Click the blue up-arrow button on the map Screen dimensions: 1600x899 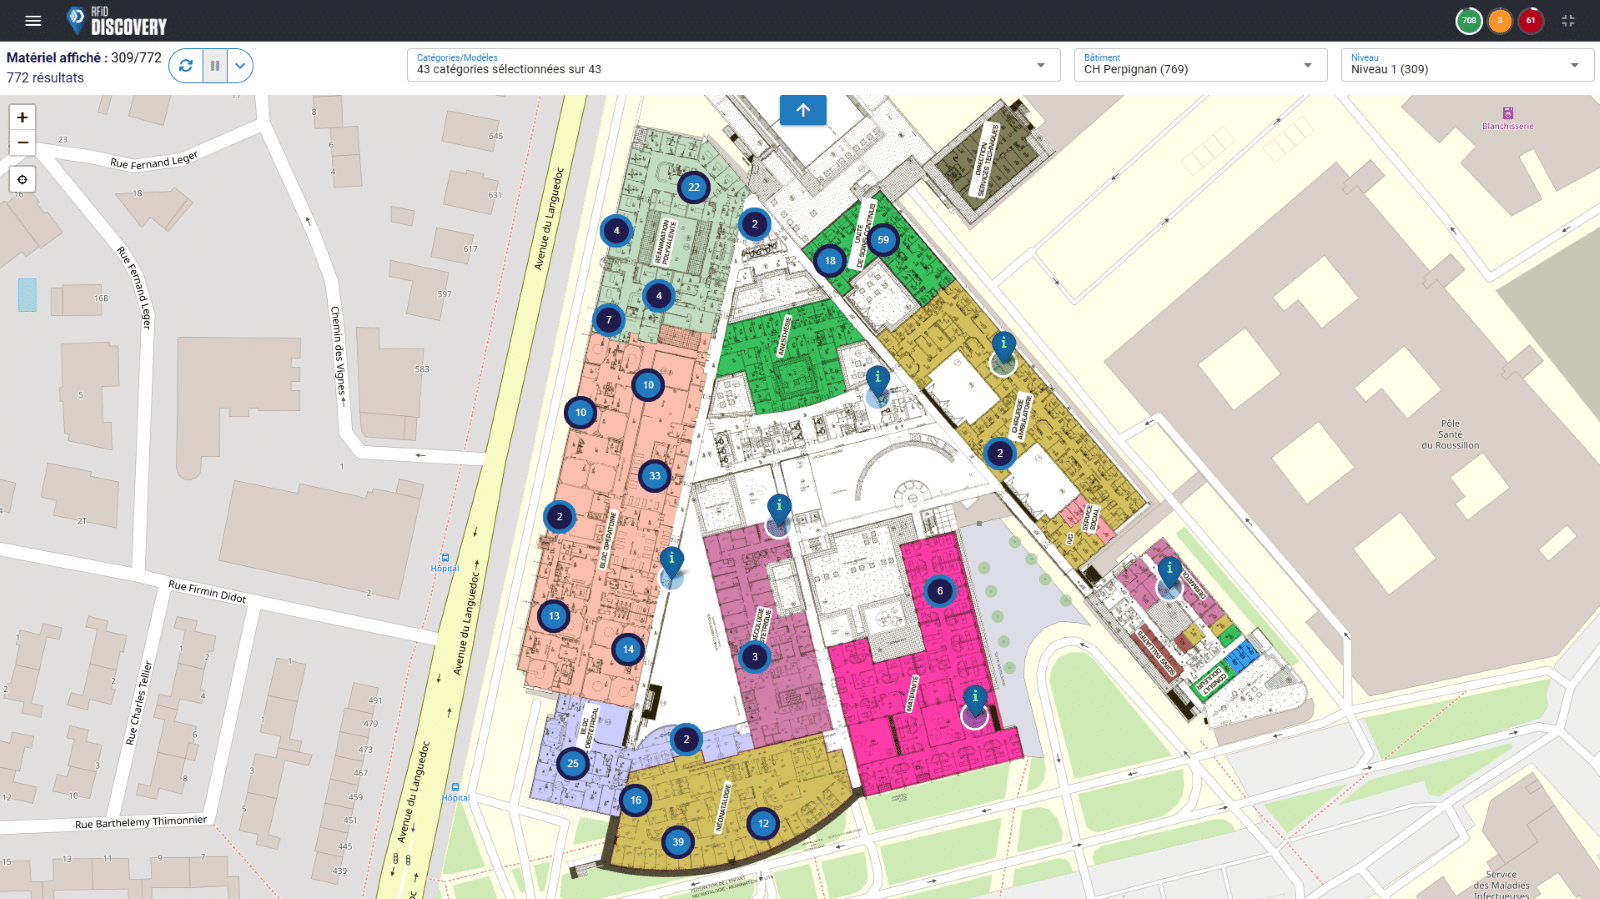tap(803, 110)
